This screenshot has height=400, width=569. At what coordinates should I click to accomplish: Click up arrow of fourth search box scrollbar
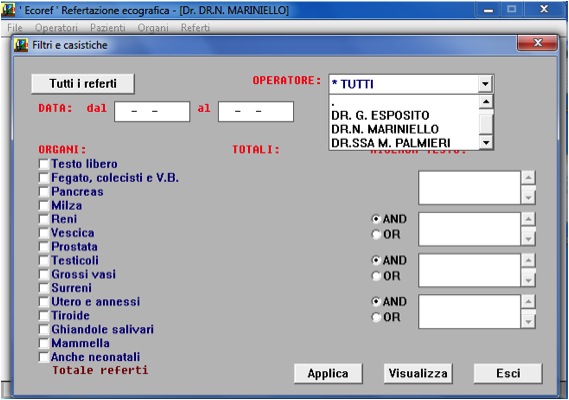point(528,302)
